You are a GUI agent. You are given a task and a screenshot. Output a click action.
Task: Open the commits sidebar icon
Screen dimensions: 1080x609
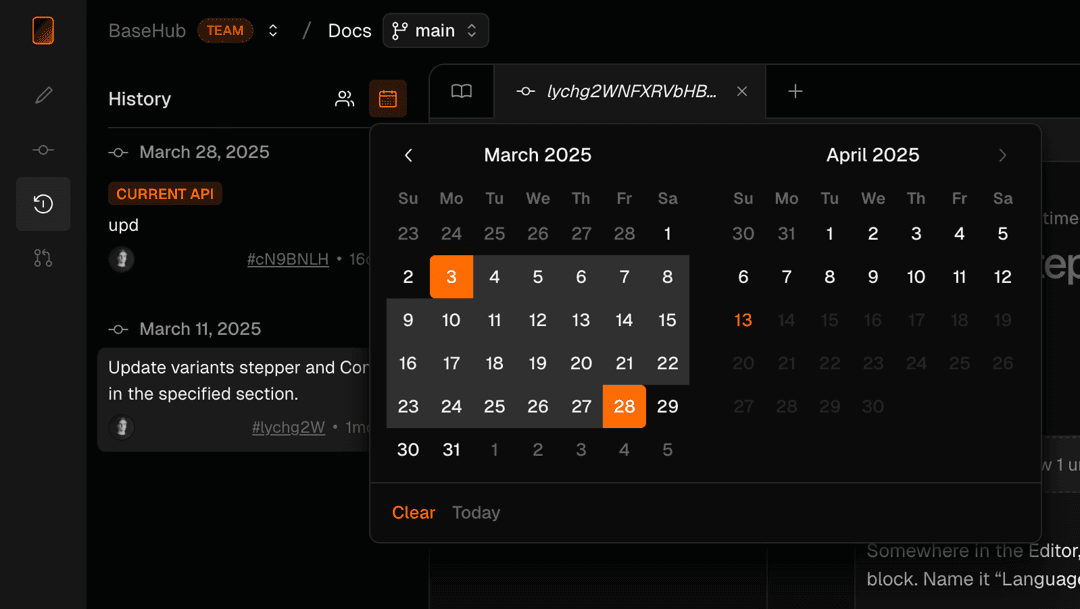pos(43,150)
